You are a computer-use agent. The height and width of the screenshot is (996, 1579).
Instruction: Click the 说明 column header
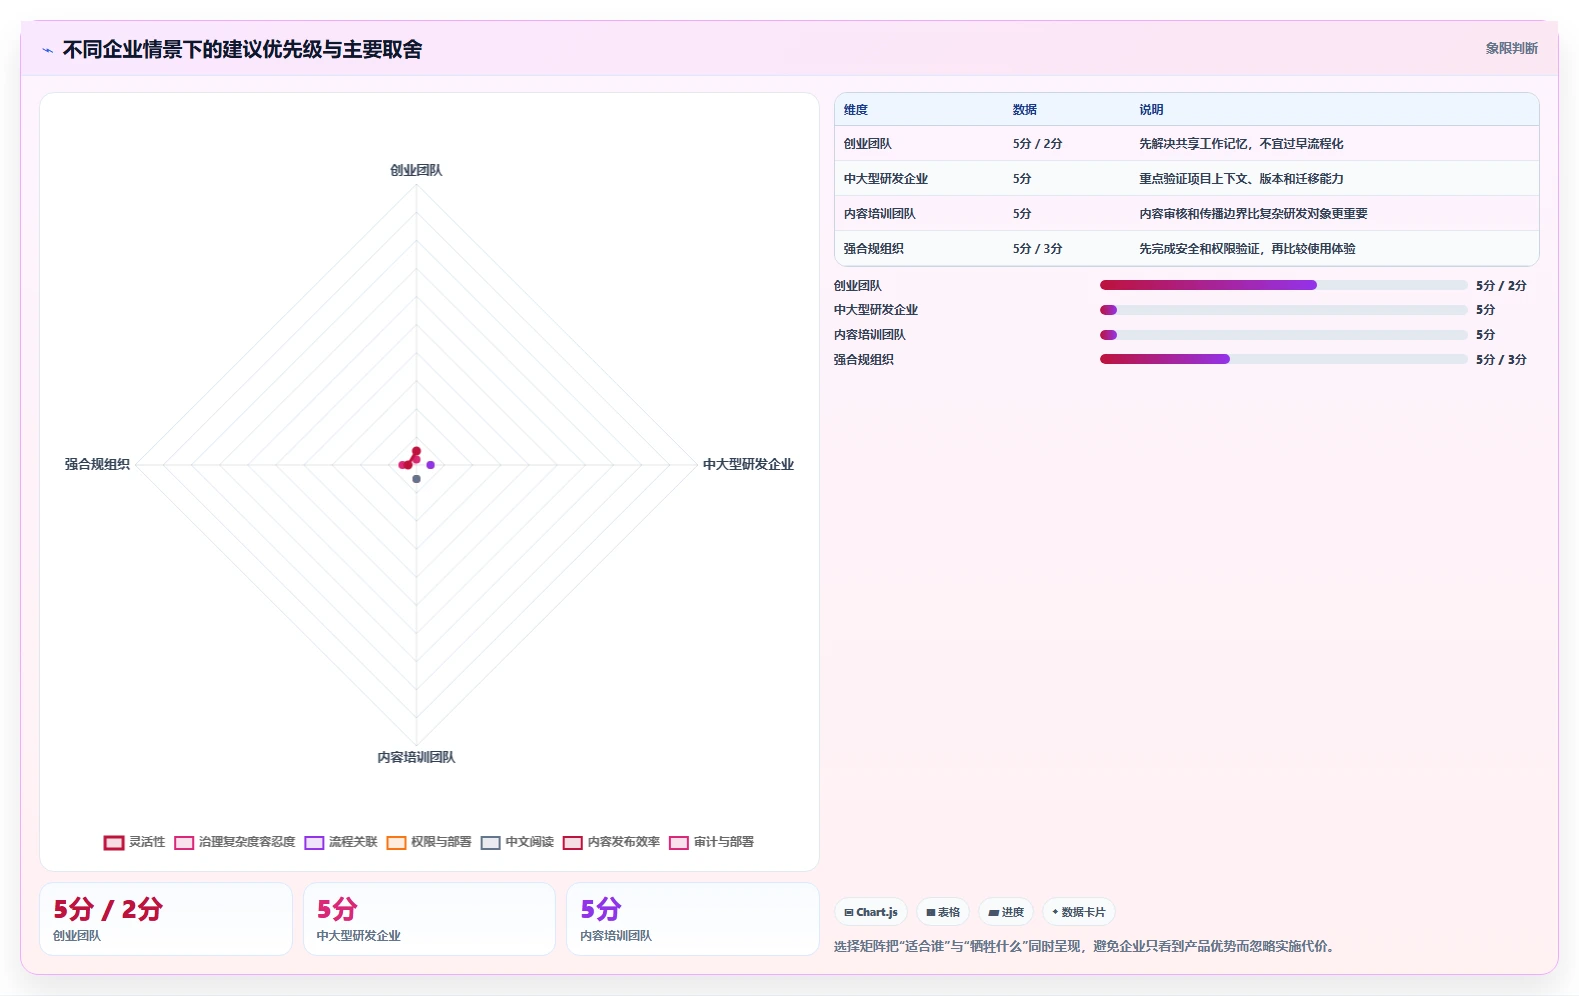[1151, 110]
